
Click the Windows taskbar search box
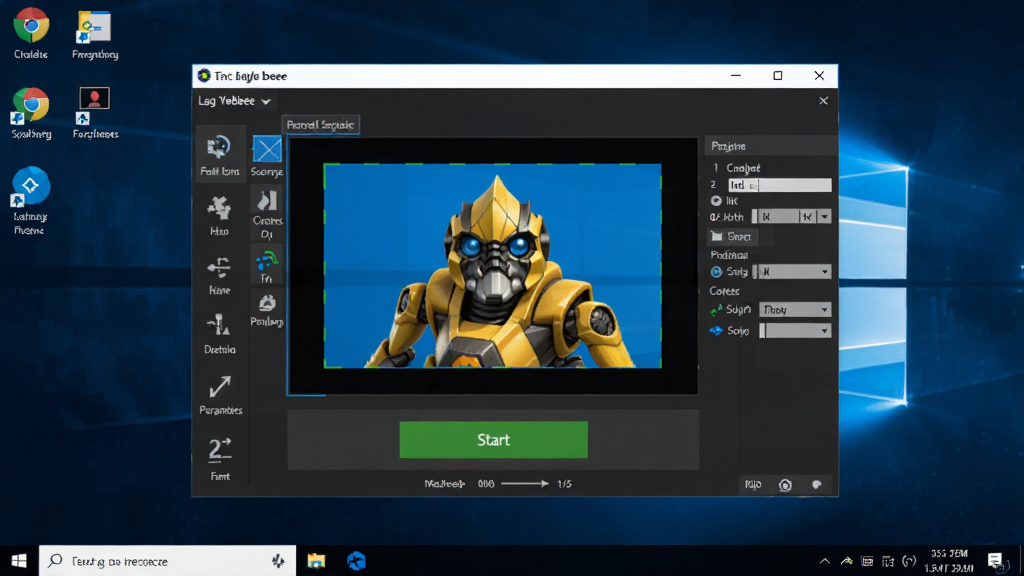[167, 561]
